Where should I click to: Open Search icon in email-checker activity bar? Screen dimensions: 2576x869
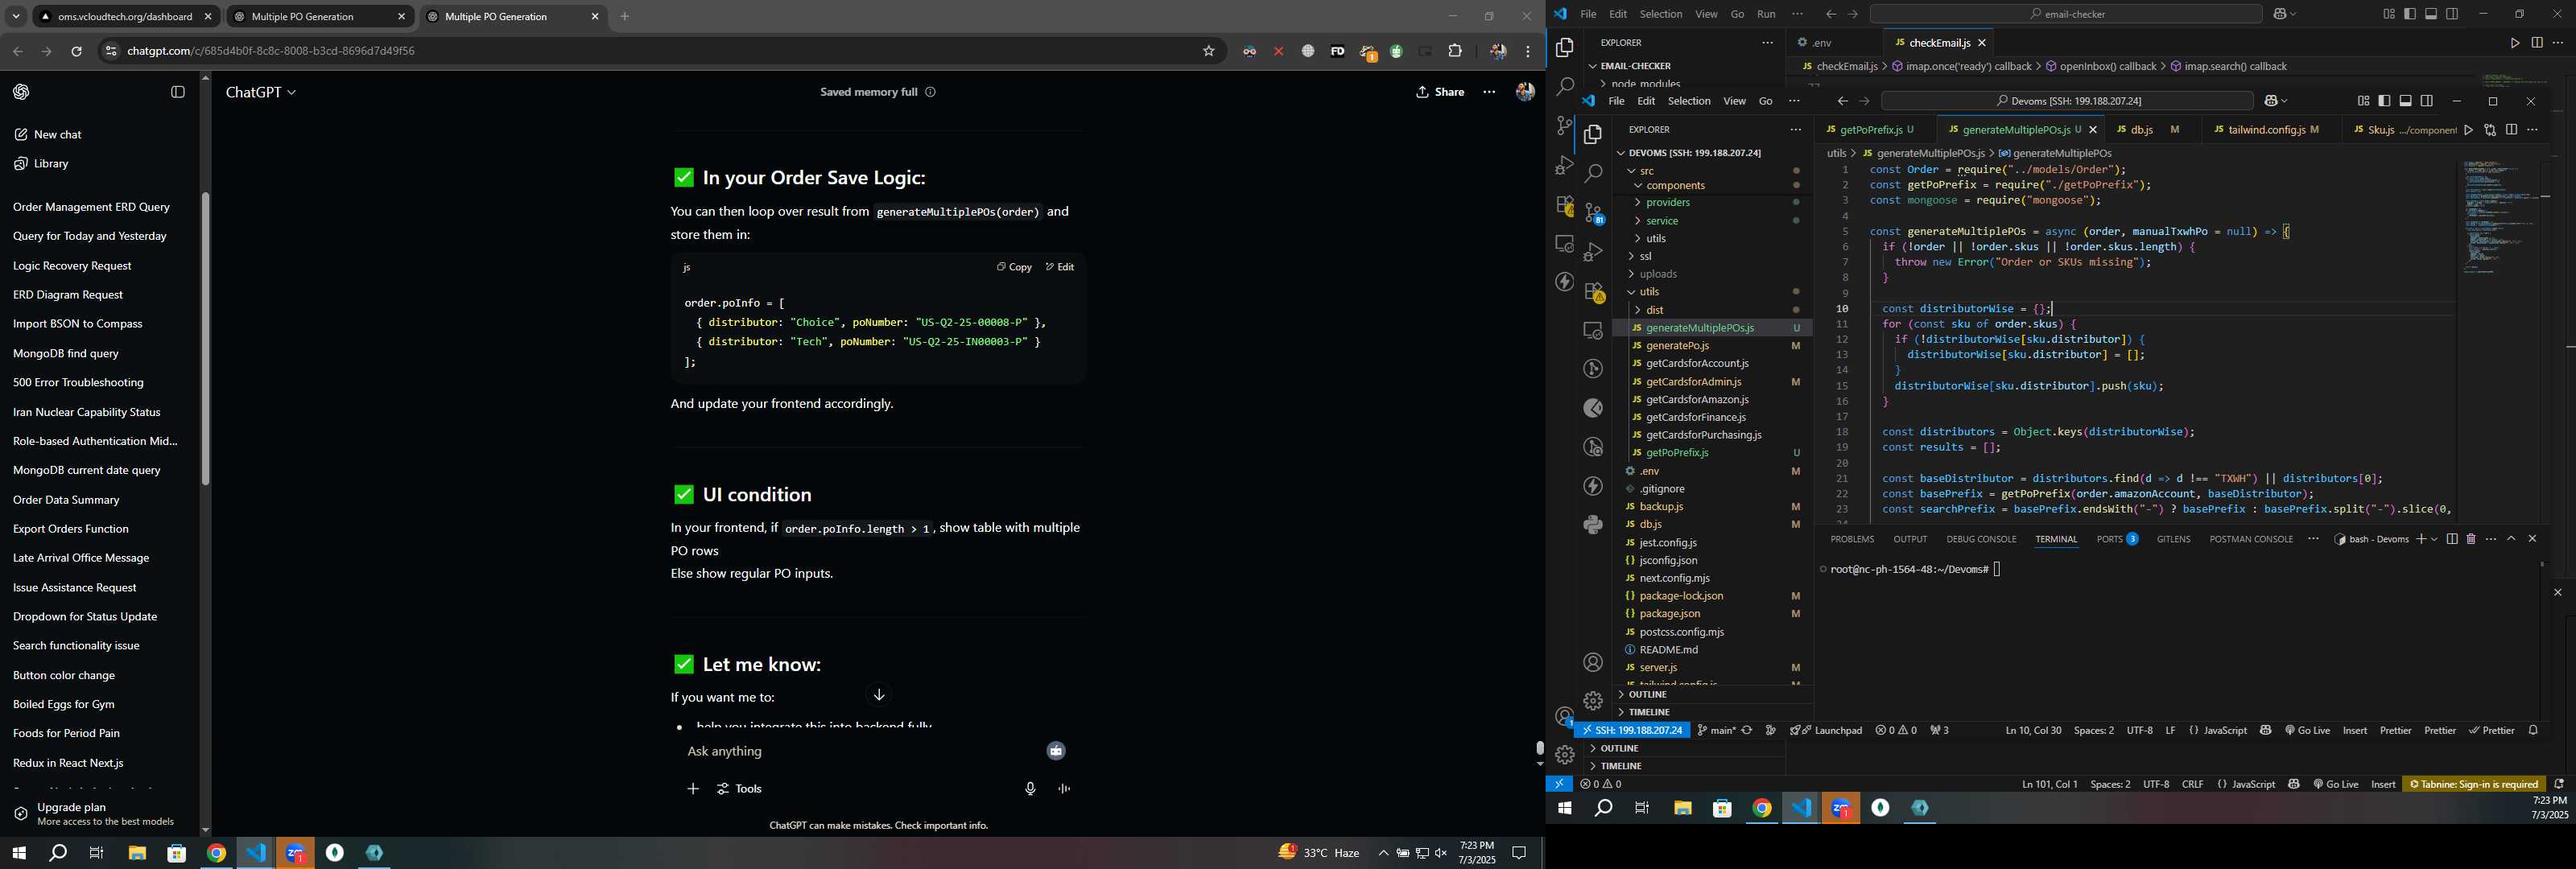(x=1565, y=87)
